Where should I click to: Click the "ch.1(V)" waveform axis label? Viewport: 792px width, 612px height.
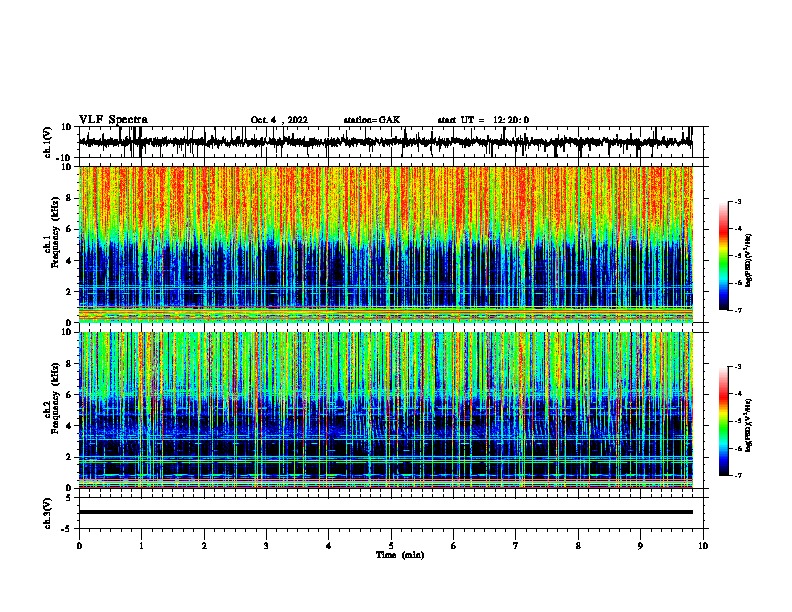(x=48, y=142)
